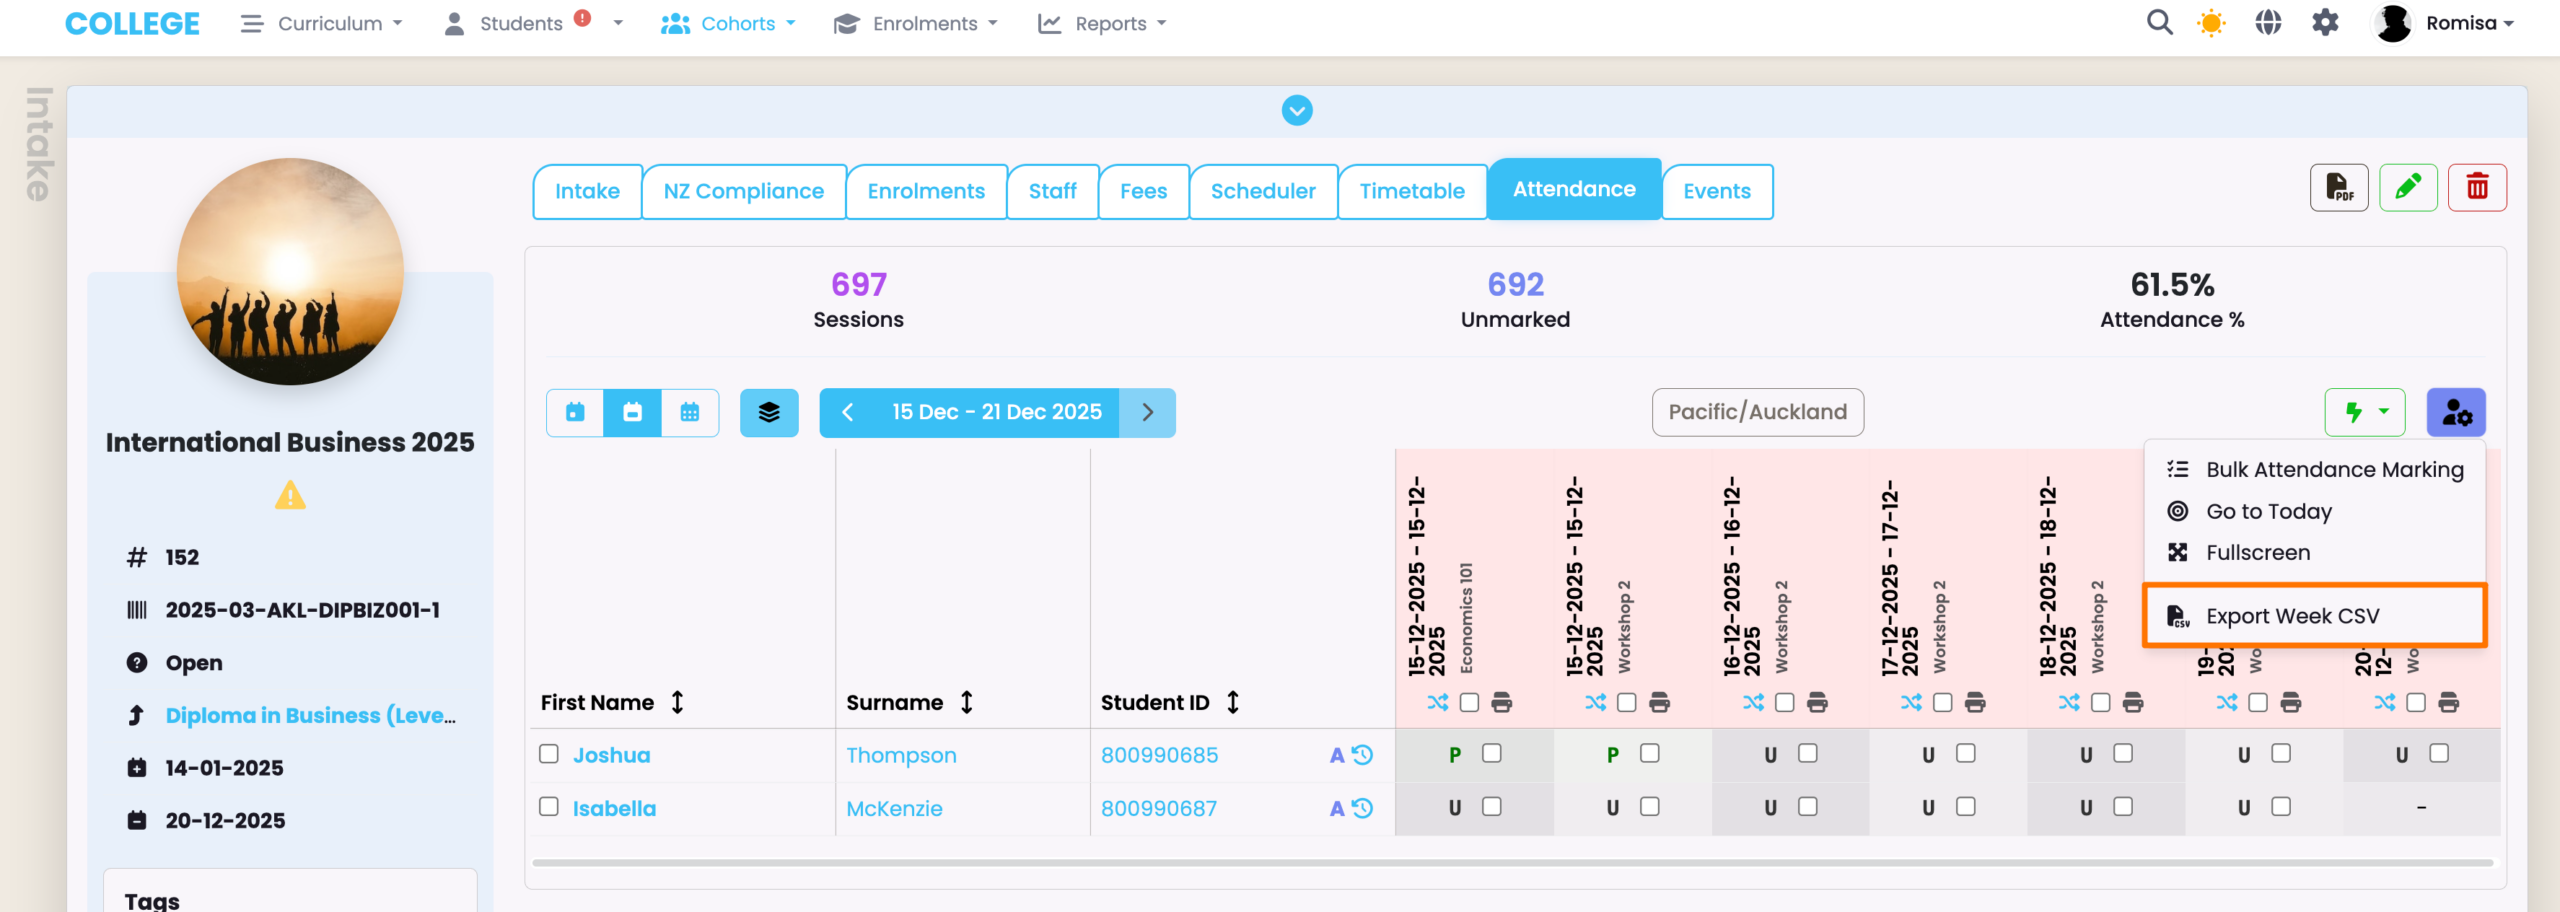Click the globe language icon
The image size is (2560, 912).
(x=2268, y=23)
